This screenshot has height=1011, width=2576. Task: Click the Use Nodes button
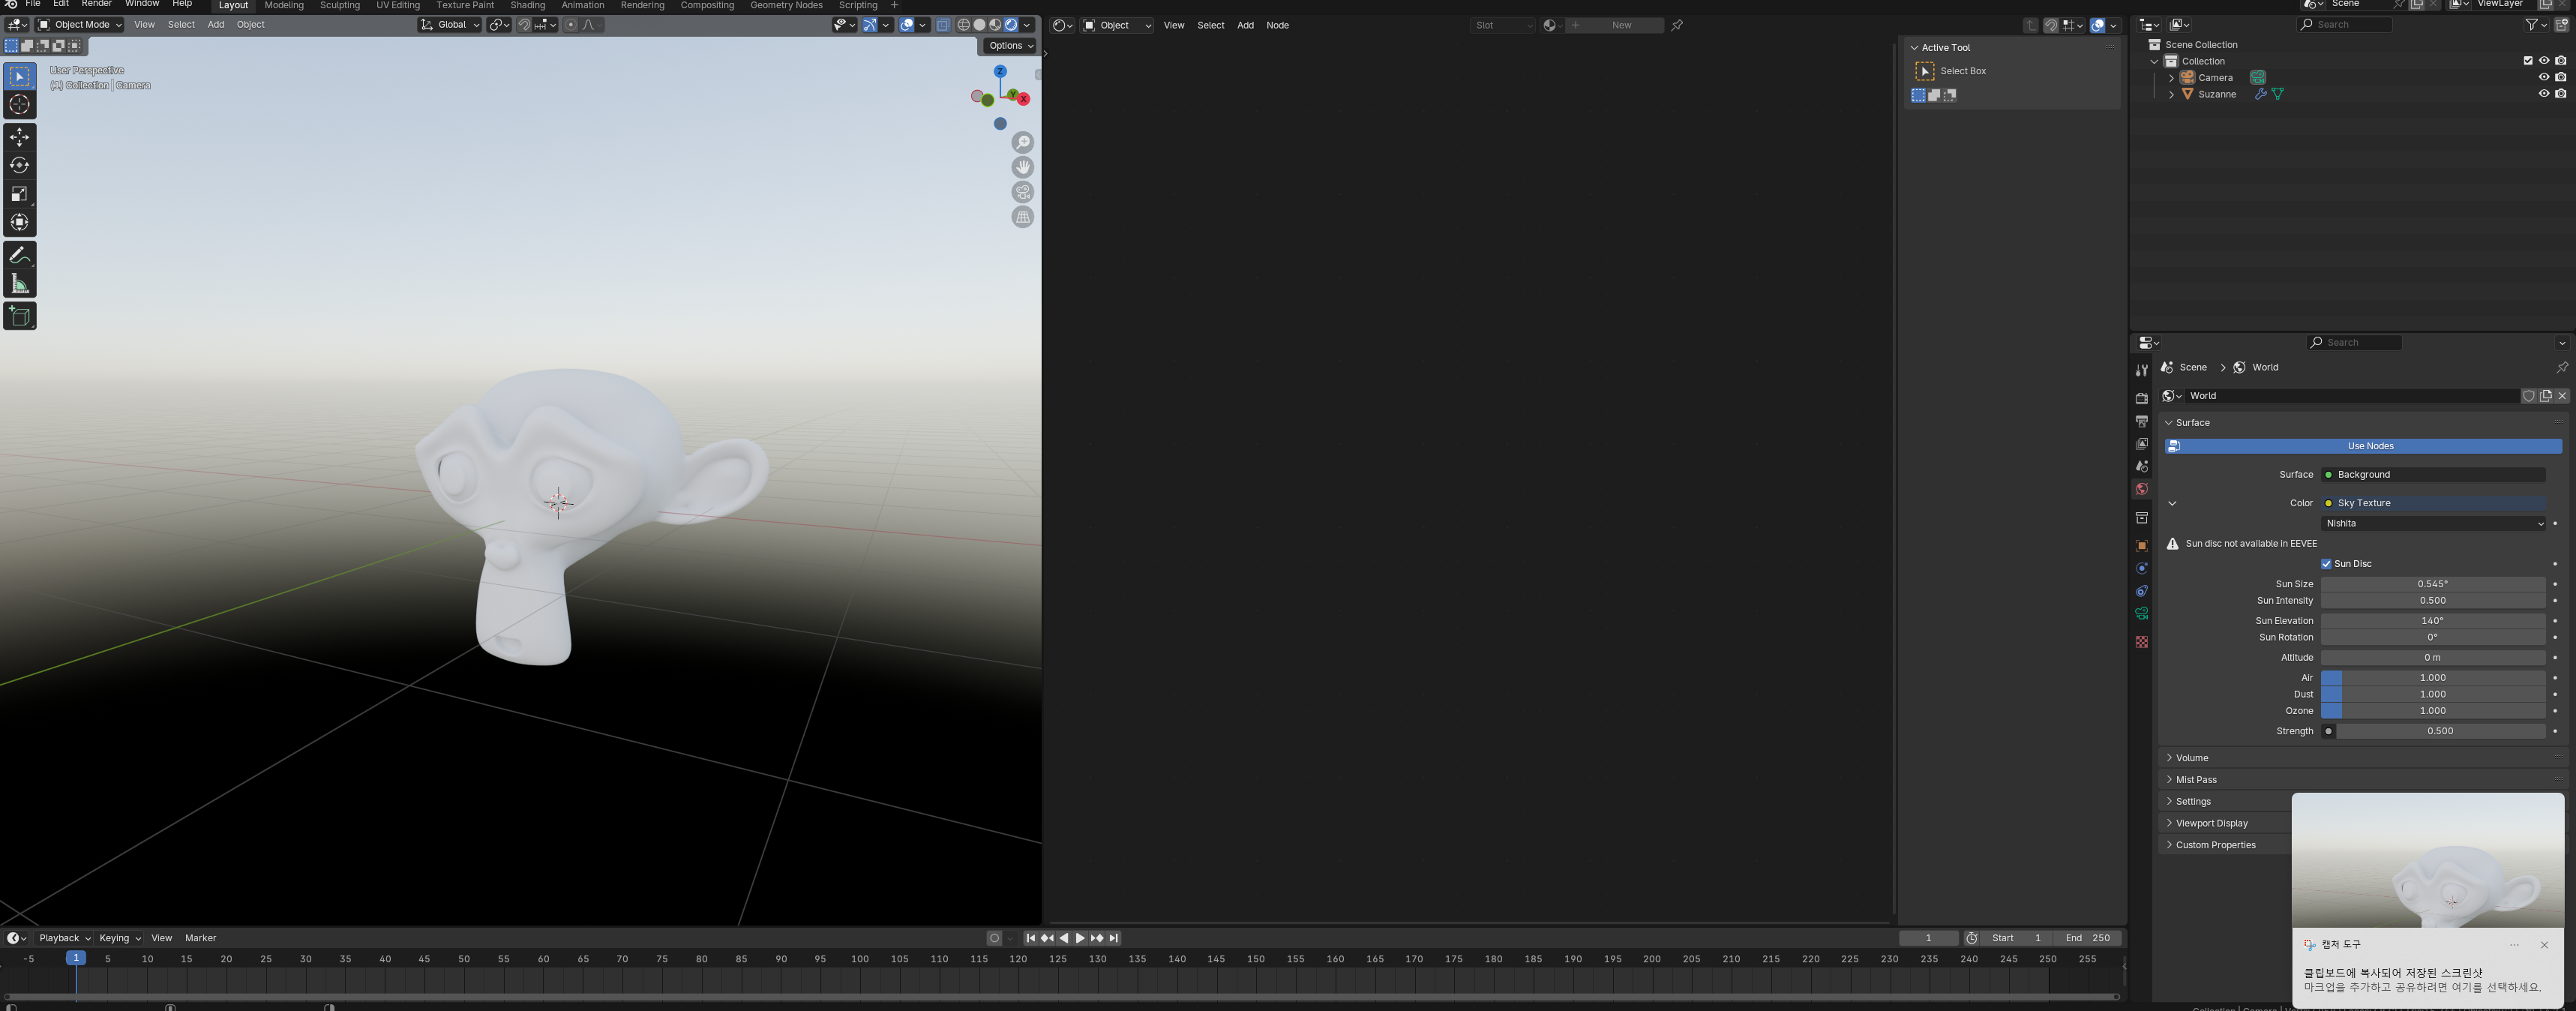(2369, 446)
